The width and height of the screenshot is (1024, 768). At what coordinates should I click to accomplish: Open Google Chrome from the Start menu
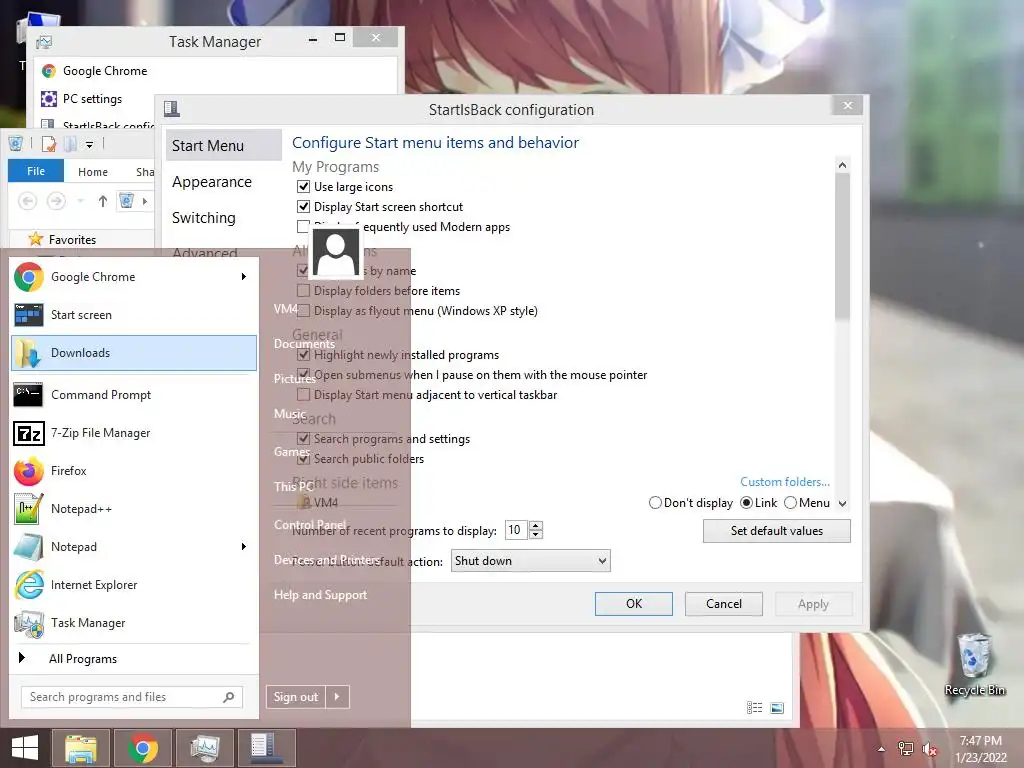click(134, 277)
